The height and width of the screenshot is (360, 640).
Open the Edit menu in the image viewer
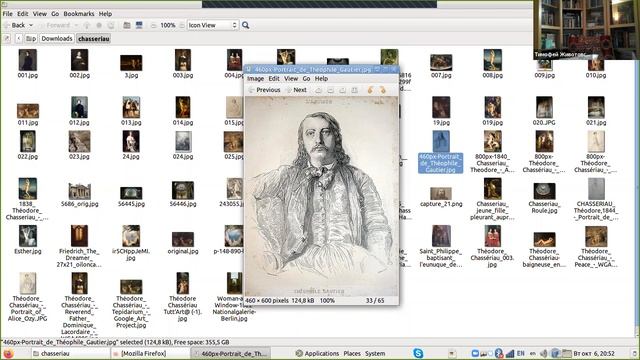pyautogui.click(x=274, y=78)
